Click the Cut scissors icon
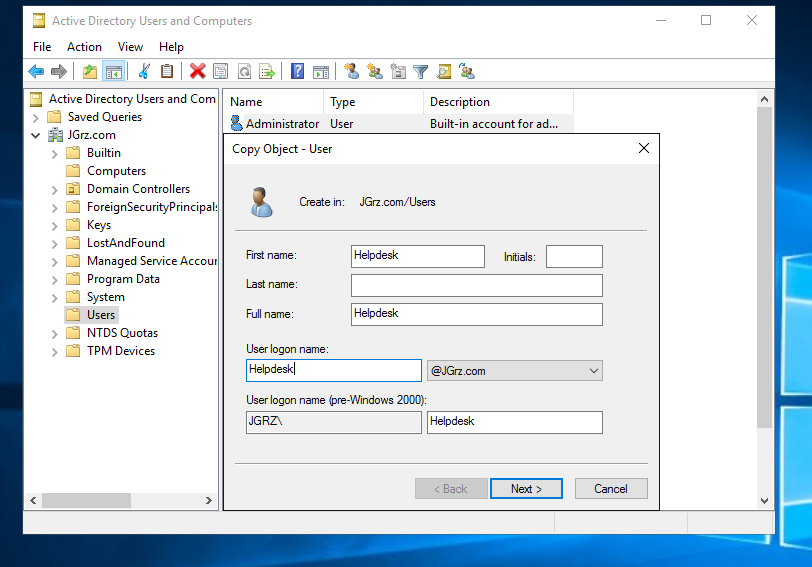The height and width of the screenshot is (567, 812). coord(144,71)
